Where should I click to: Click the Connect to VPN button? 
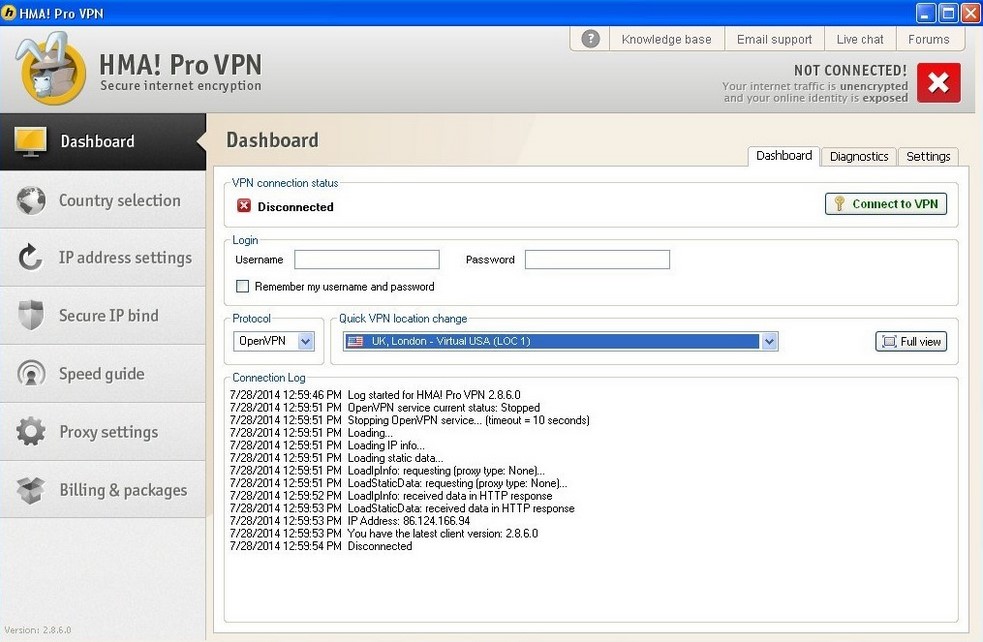[886, 203]
